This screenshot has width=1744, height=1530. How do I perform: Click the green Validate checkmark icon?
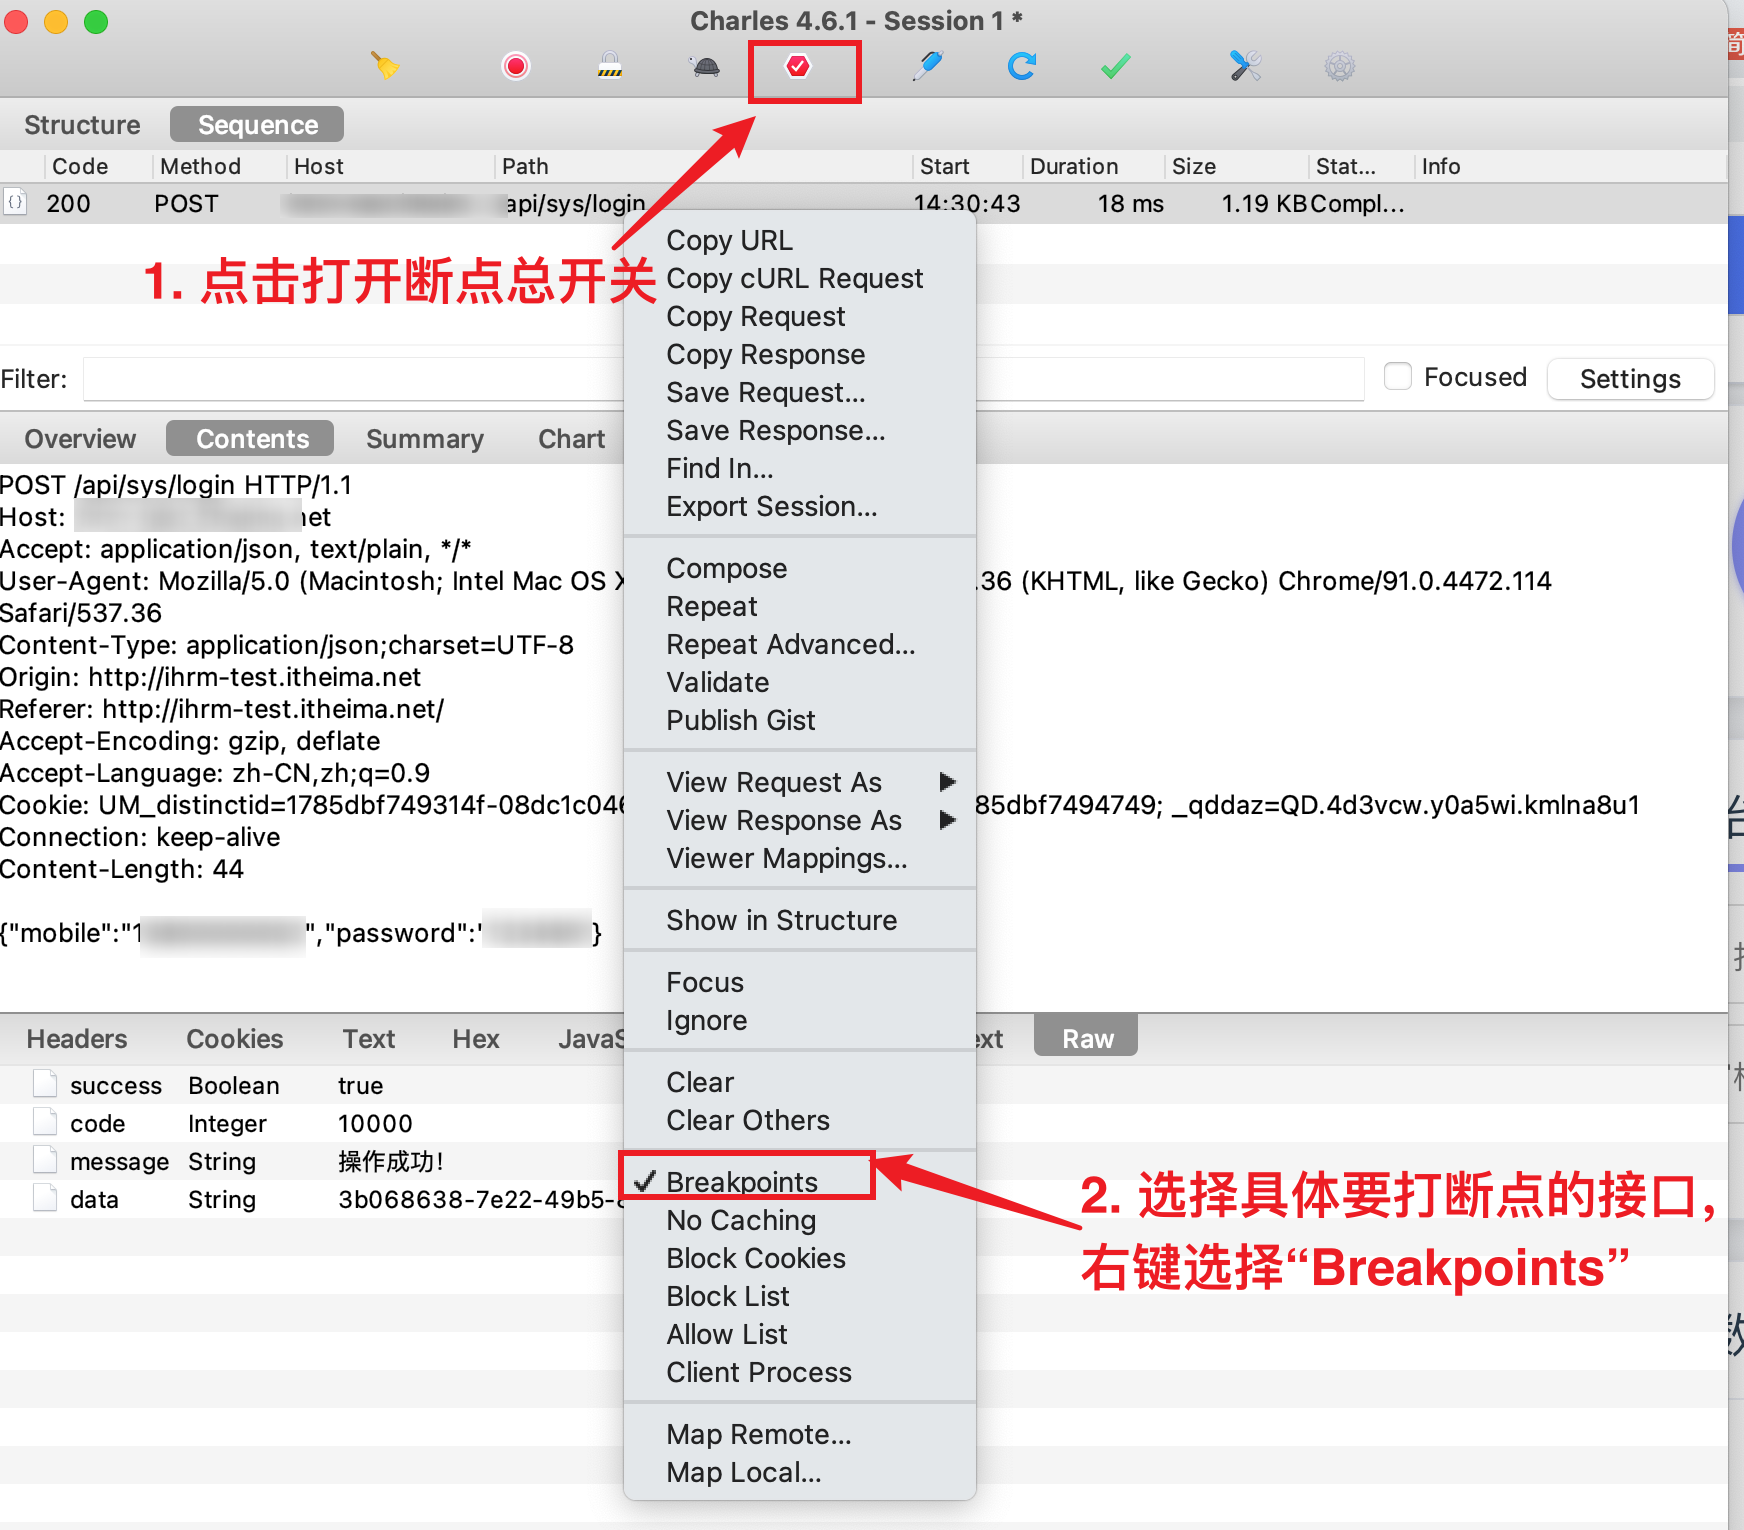coord(1115,66)
